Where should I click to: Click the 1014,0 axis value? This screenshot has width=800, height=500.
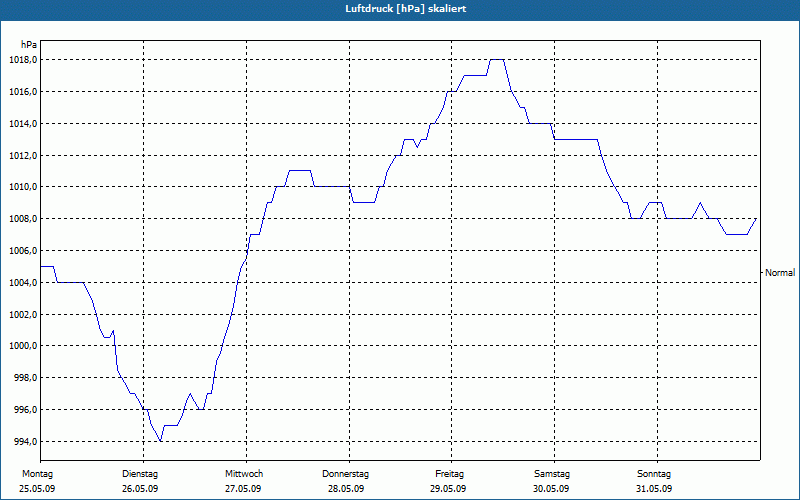[x=22, y=124]
